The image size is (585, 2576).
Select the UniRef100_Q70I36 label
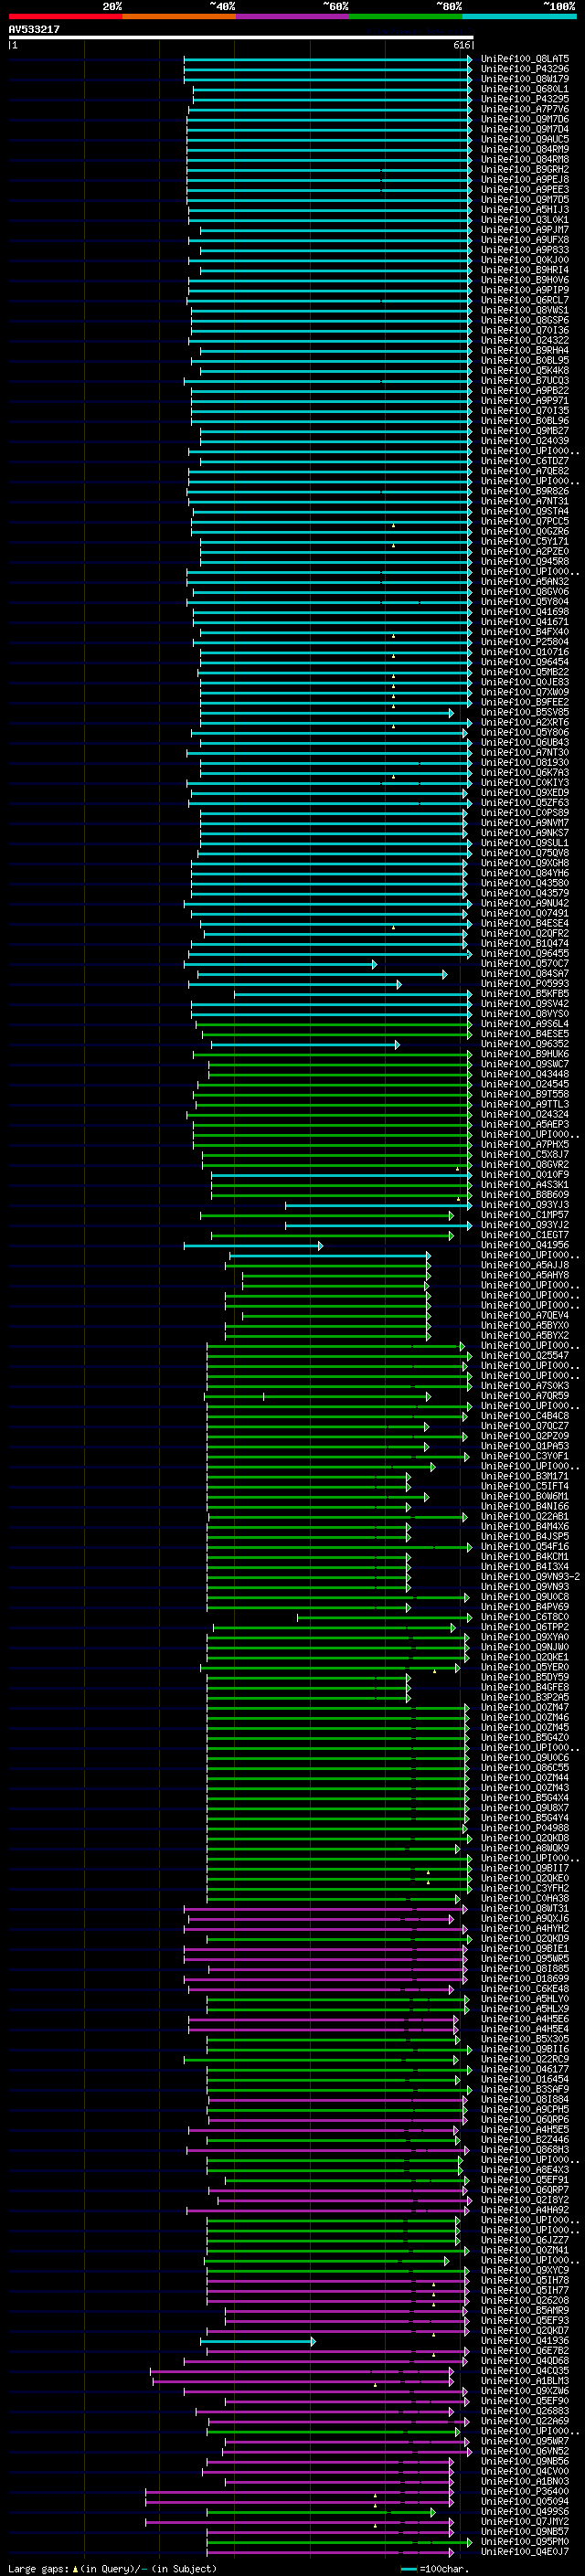(x=525, y=330)
